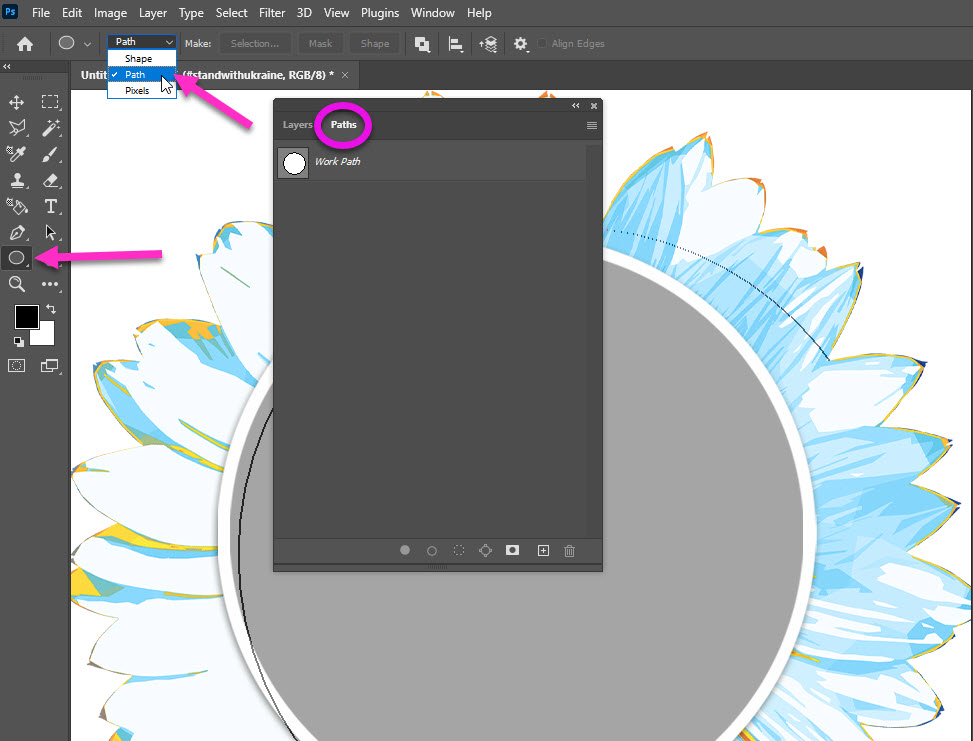Screen dimensions: 973x741
Task: Switch to the Paths tab
Action: (344, 125)
